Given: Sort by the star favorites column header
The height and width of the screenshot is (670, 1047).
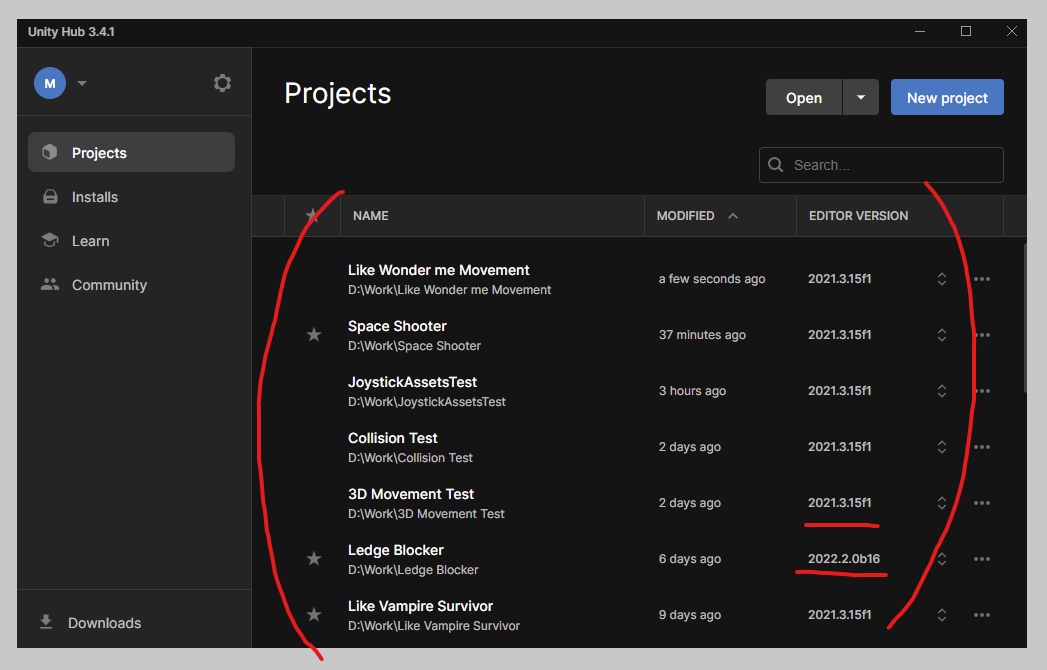Looking at the screenshot, I should 312,216.
